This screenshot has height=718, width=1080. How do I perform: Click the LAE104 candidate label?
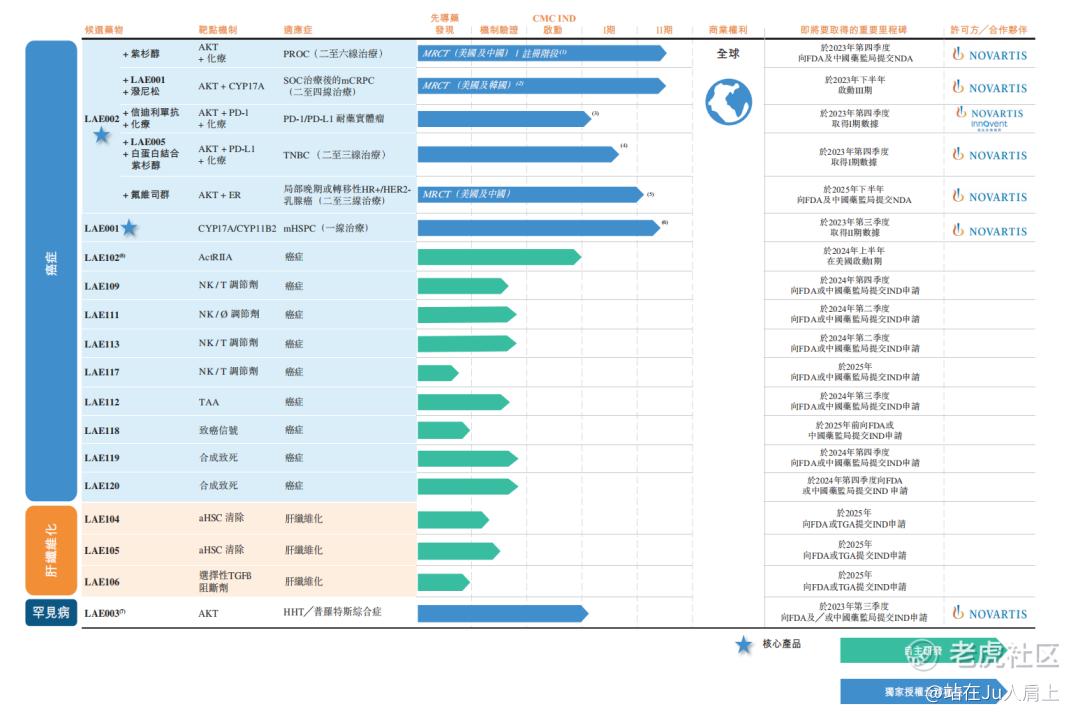tap(102, 519)
